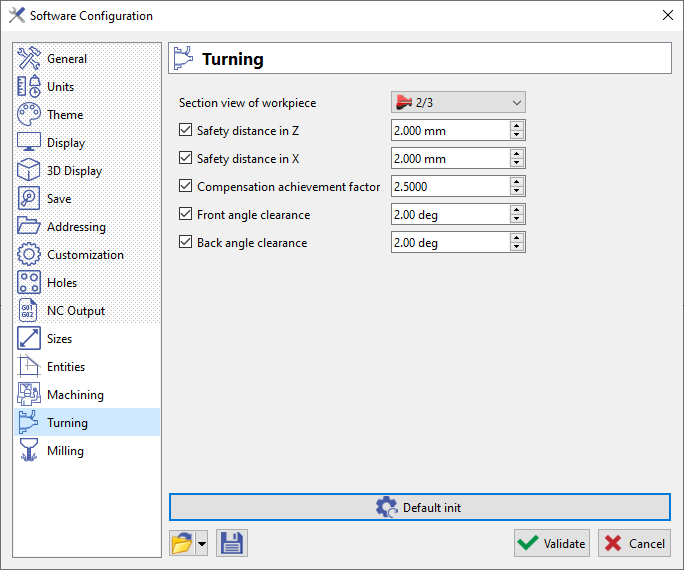The width and height of the screenshot is (684, 570).
Task: Go to the Addressing settings page
Action: point(76,227)
